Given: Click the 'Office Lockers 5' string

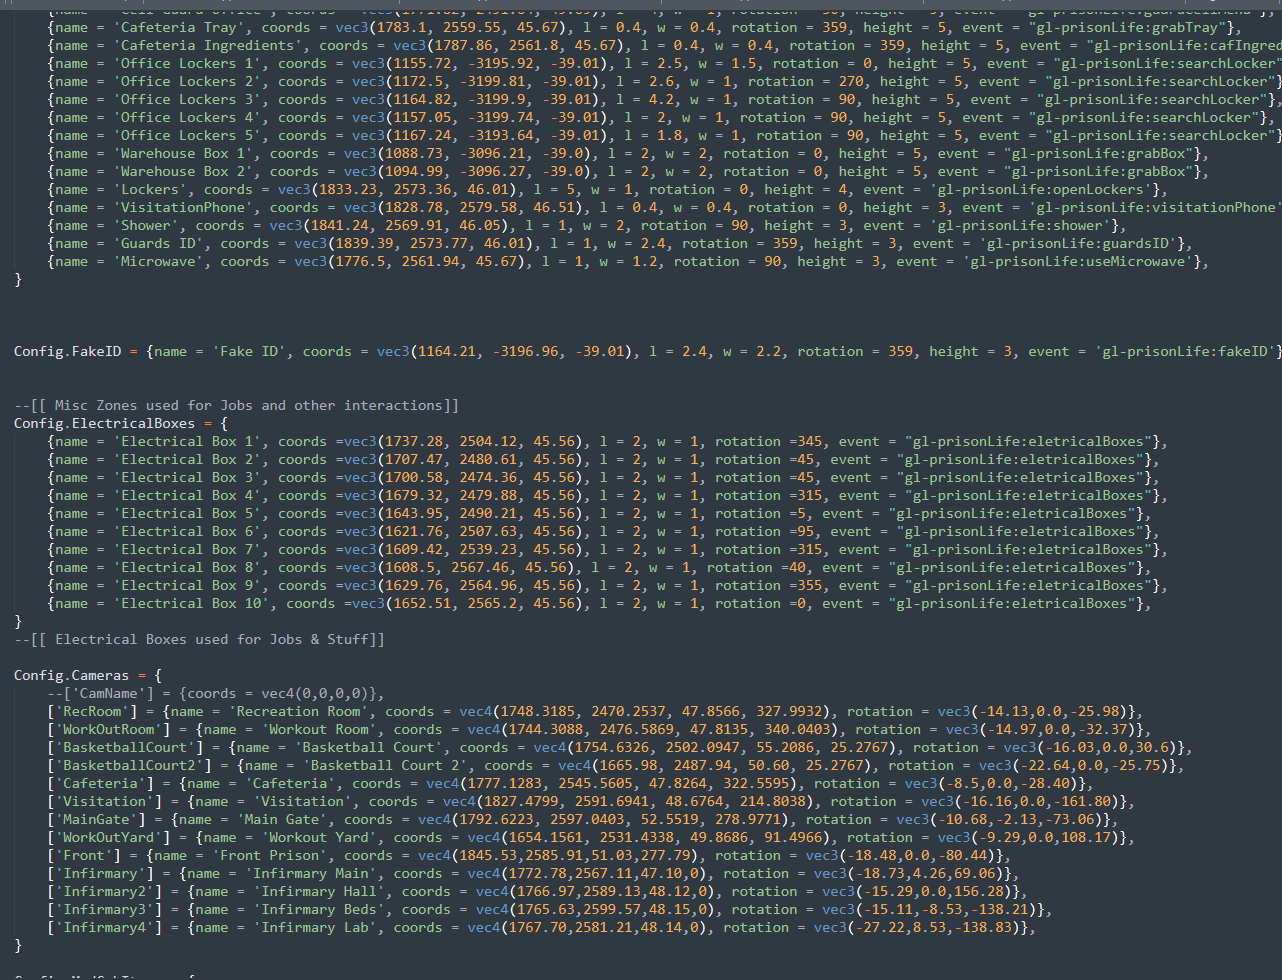Looking at the screenshot, I should [x=188, y=135].
